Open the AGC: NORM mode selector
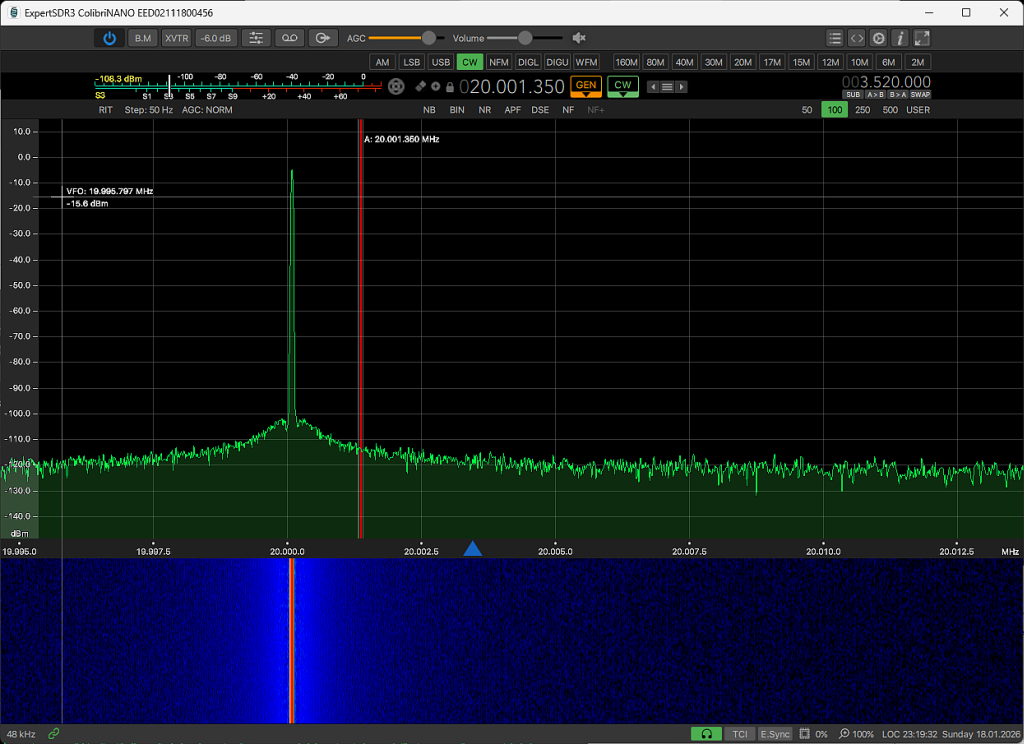This screenshot has height=744, width=1024. coord(207,110)
